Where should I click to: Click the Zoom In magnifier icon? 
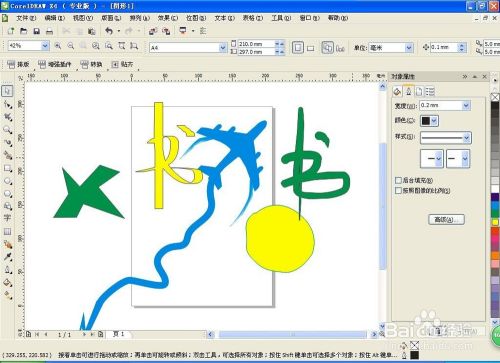[x=58, y=46]
